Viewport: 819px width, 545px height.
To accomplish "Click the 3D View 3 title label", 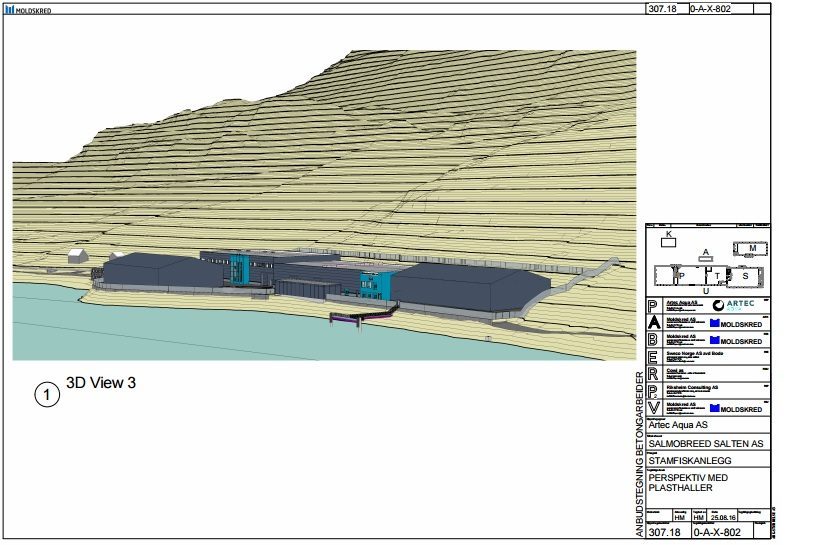I will (x=100, y=382).
